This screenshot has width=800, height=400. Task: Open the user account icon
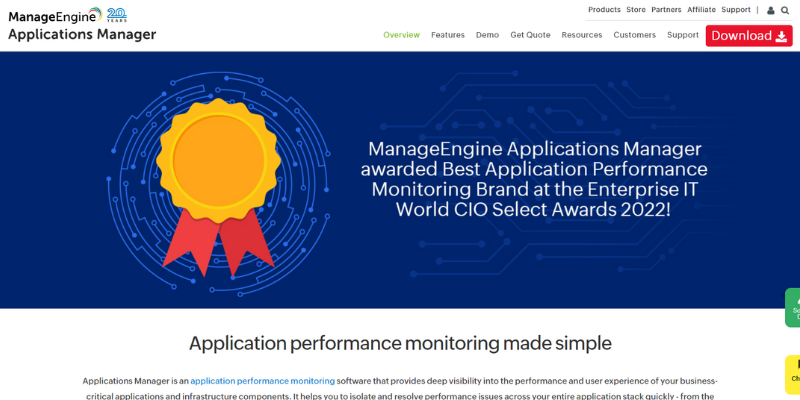coord(770,10)
